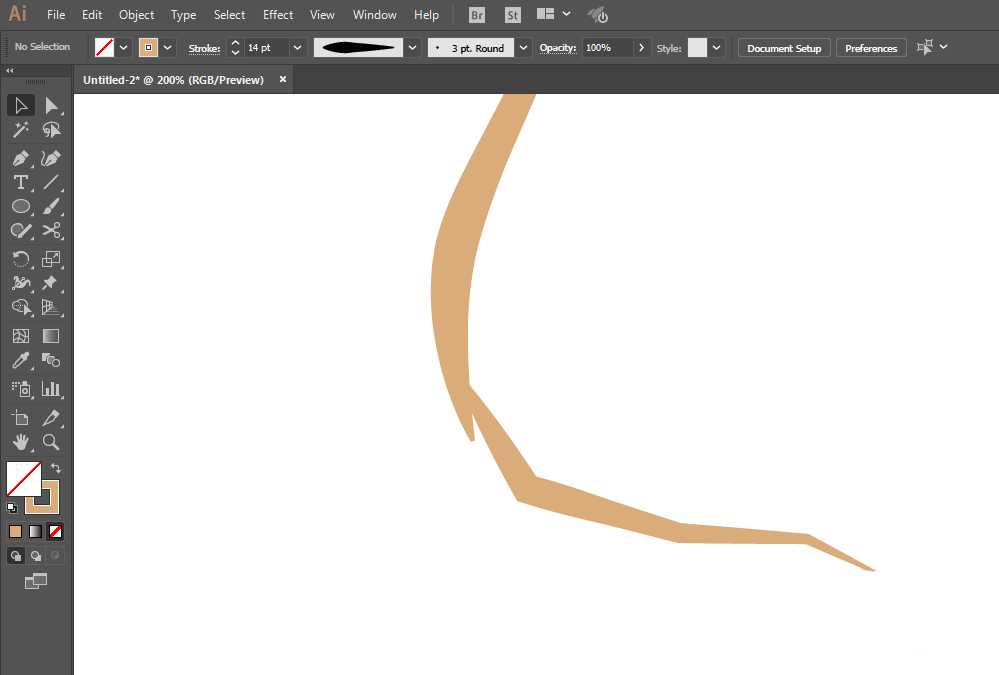Viewport: 999px width, 675px height.
Task: Open the variable width profile dropdown
Action: coord(412,48)
